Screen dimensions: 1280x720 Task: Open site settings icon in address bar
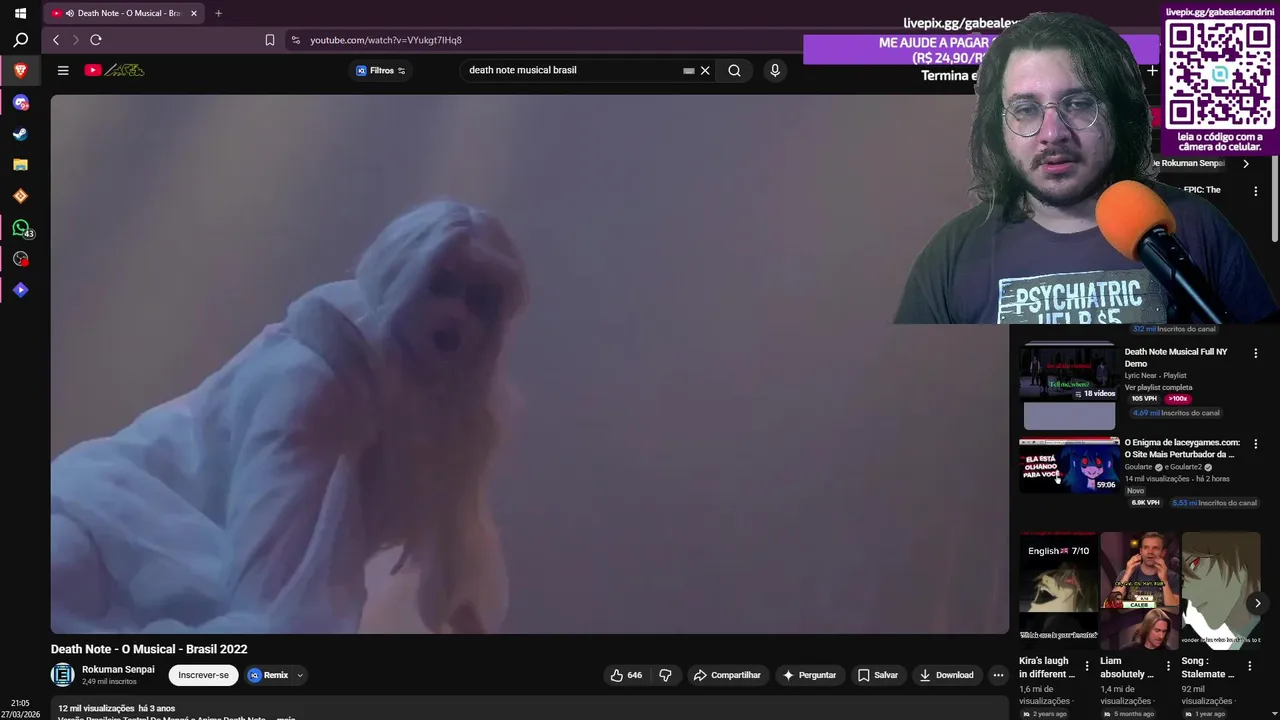(x=295, y=40)
